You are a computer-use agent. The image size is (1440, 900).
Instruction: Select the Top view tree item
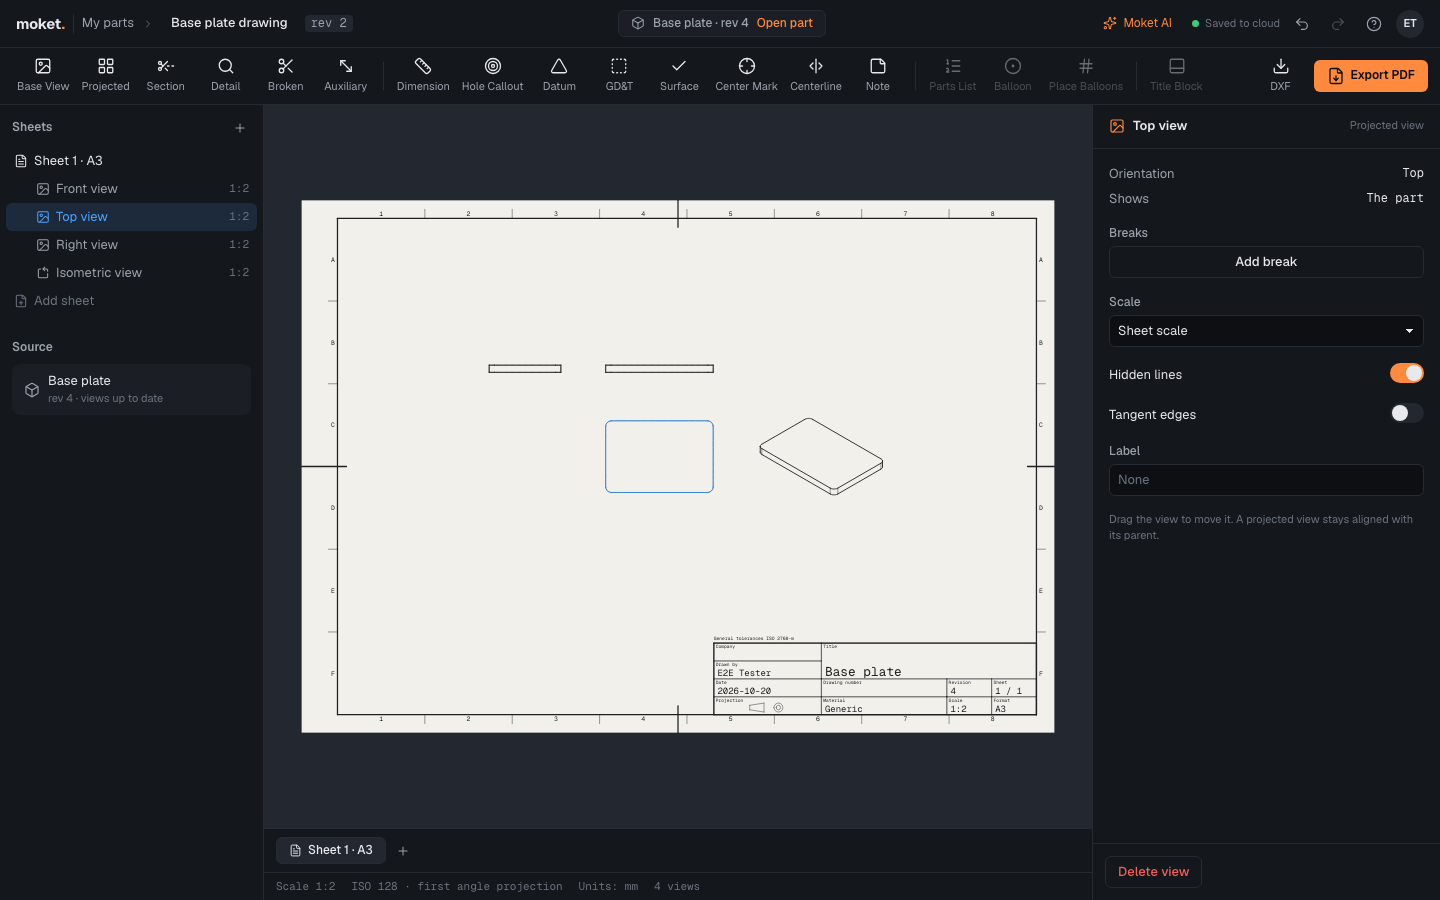131,217
